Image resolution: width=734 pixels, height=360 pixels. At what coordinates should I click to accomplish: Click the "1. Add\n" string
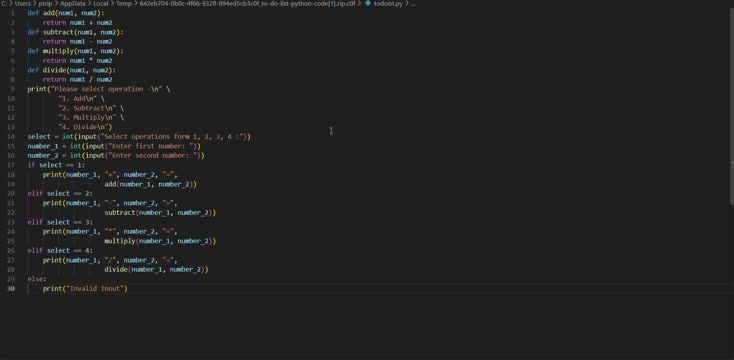point(77,99)
